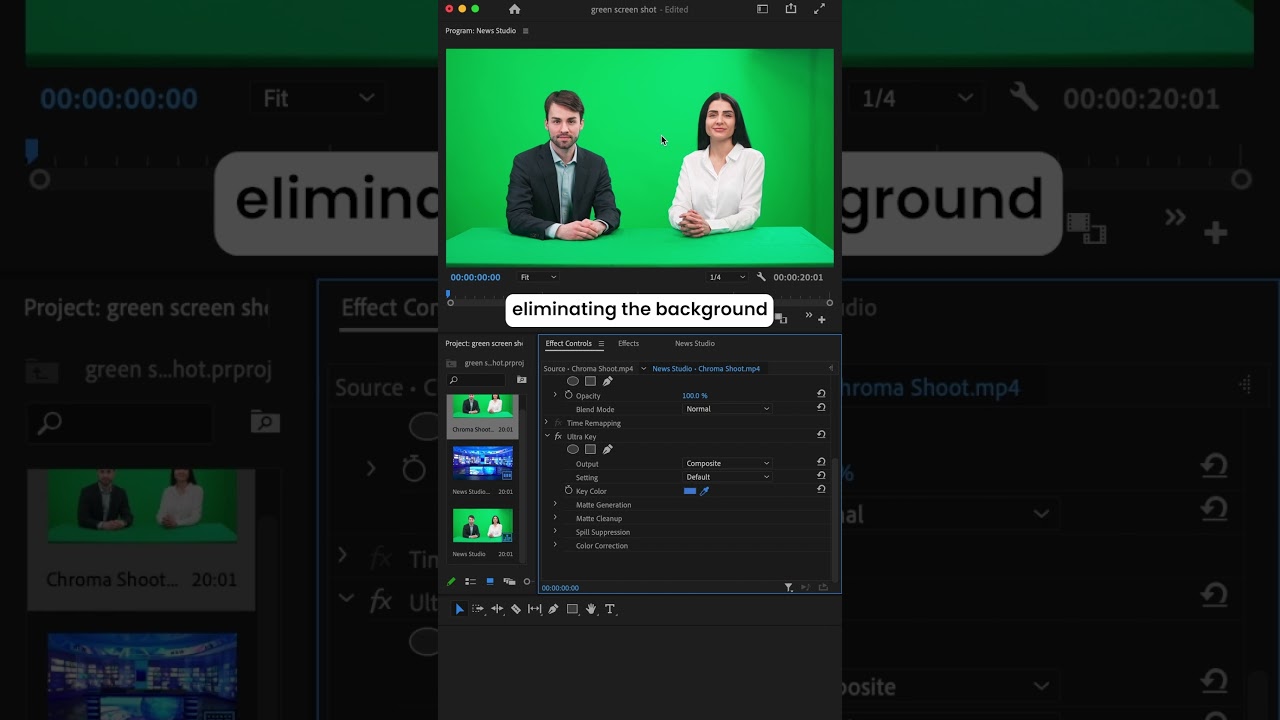This screenshot has width=1280, height=720.
Task: Open source clip dropdown arrow beside Chroma Shoot.mp4
Action: pyautogui.click(x=643, y=368)
